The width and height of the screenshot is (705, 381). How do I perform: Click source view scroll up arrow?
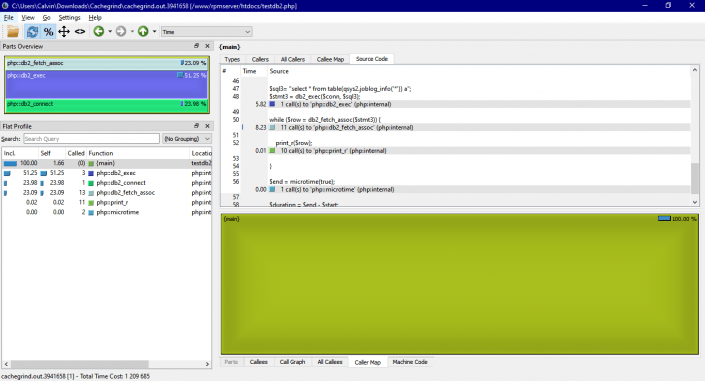click(695, 70)
